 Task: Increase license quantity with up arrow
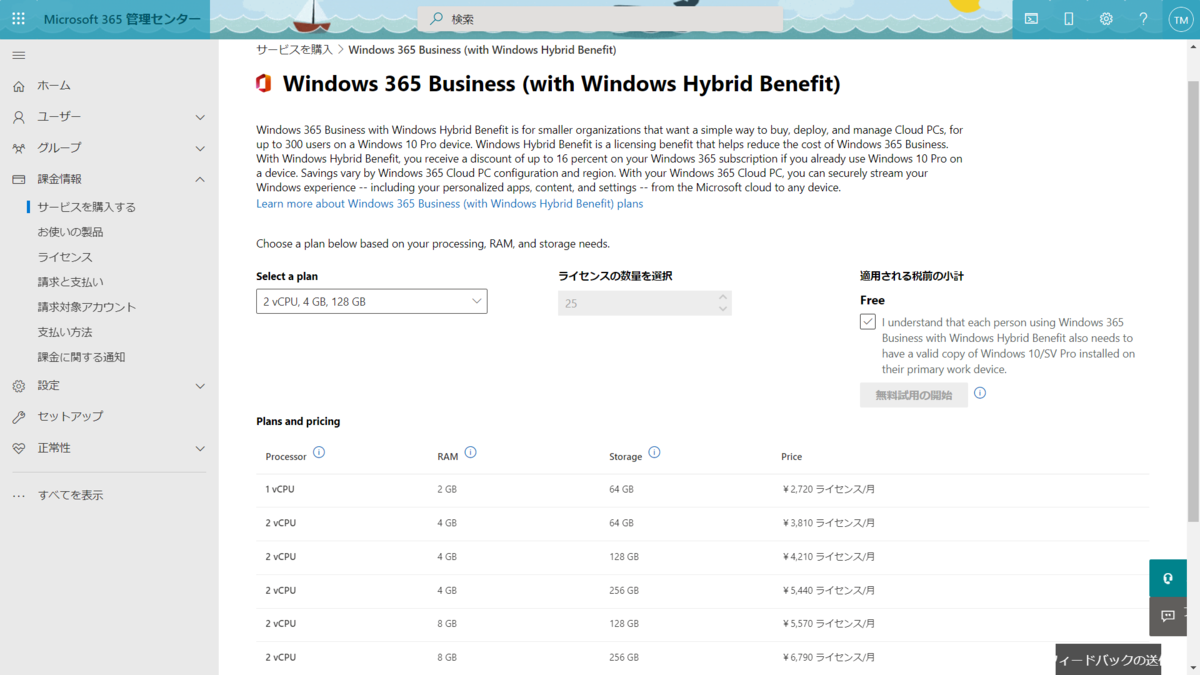723,297
